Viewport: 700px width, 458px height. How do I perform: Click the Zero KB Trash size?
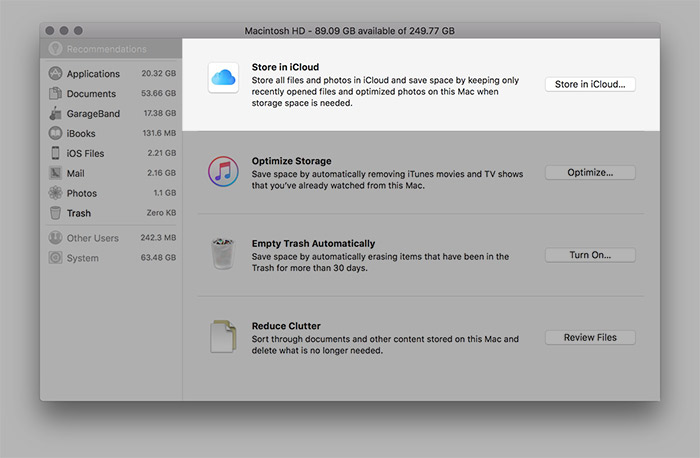click(161, 213)
